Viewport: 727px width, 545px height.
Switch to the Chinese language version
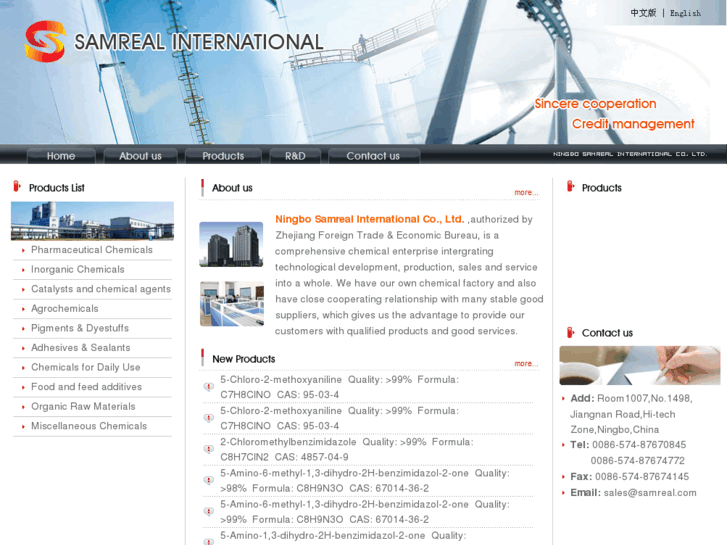(643, 13)
